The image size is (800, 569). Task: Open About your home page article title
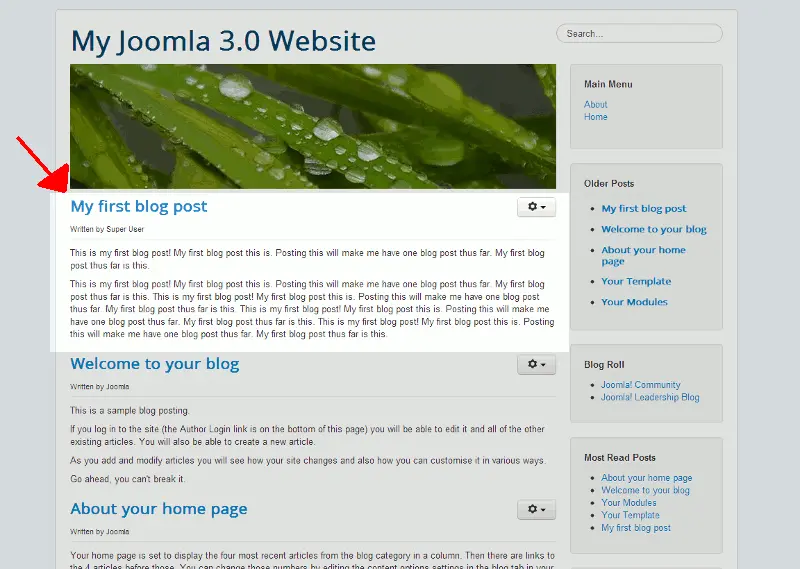(159, 509)
